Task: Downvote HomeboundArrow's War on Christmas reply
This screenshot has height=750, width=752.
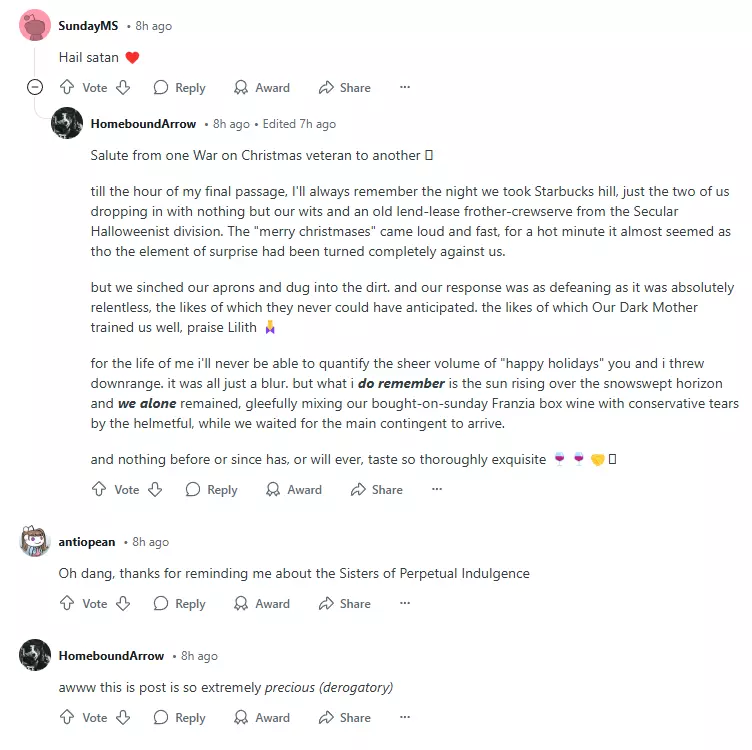Action: [155, 489]
